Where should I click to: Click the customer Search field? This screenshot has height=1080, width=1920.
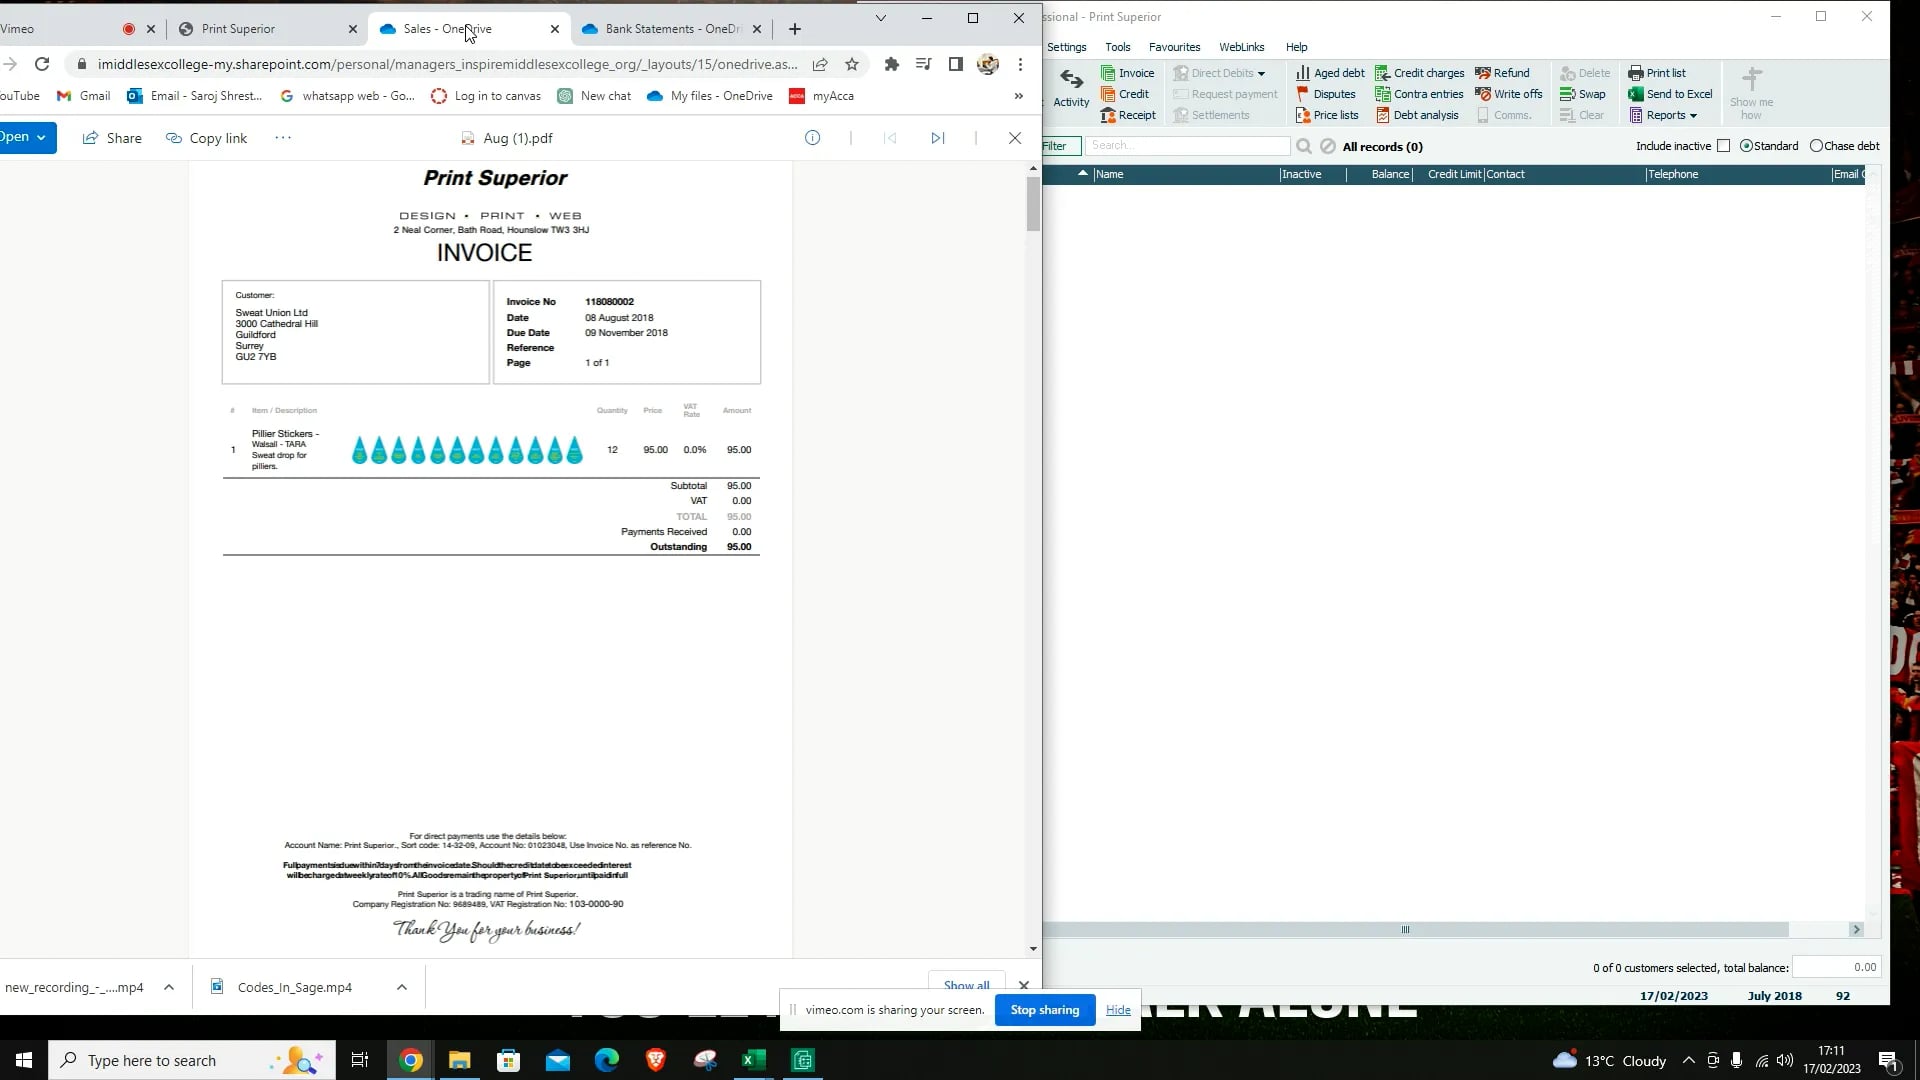pyautogui.click(x=1187, y=146)
